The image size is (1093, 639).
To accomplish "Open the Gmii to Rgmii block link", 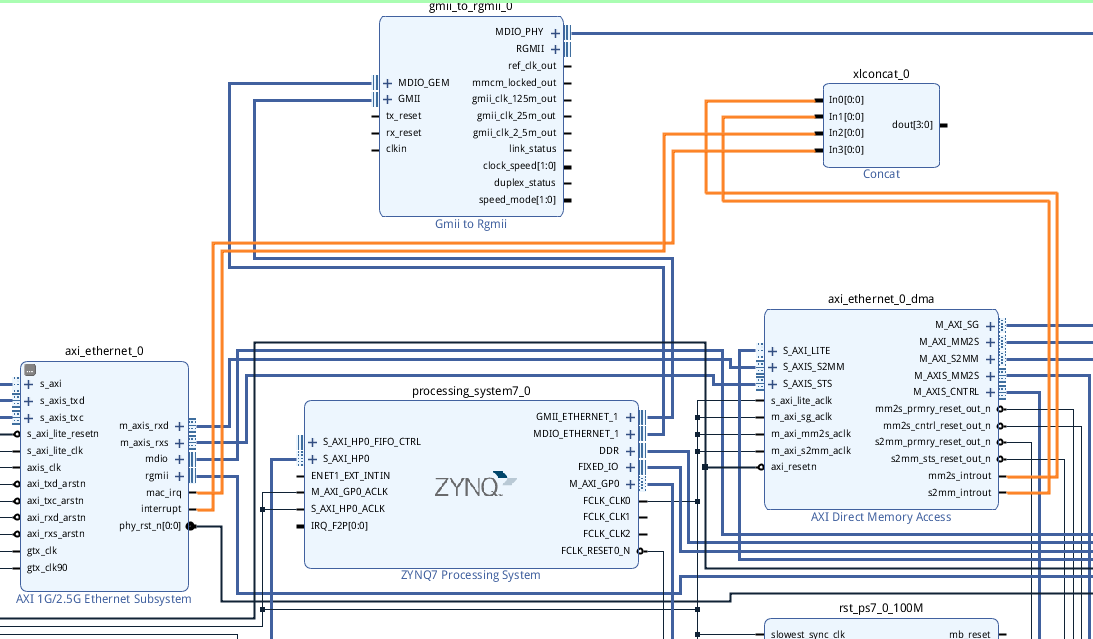I will tap(471, 224).
